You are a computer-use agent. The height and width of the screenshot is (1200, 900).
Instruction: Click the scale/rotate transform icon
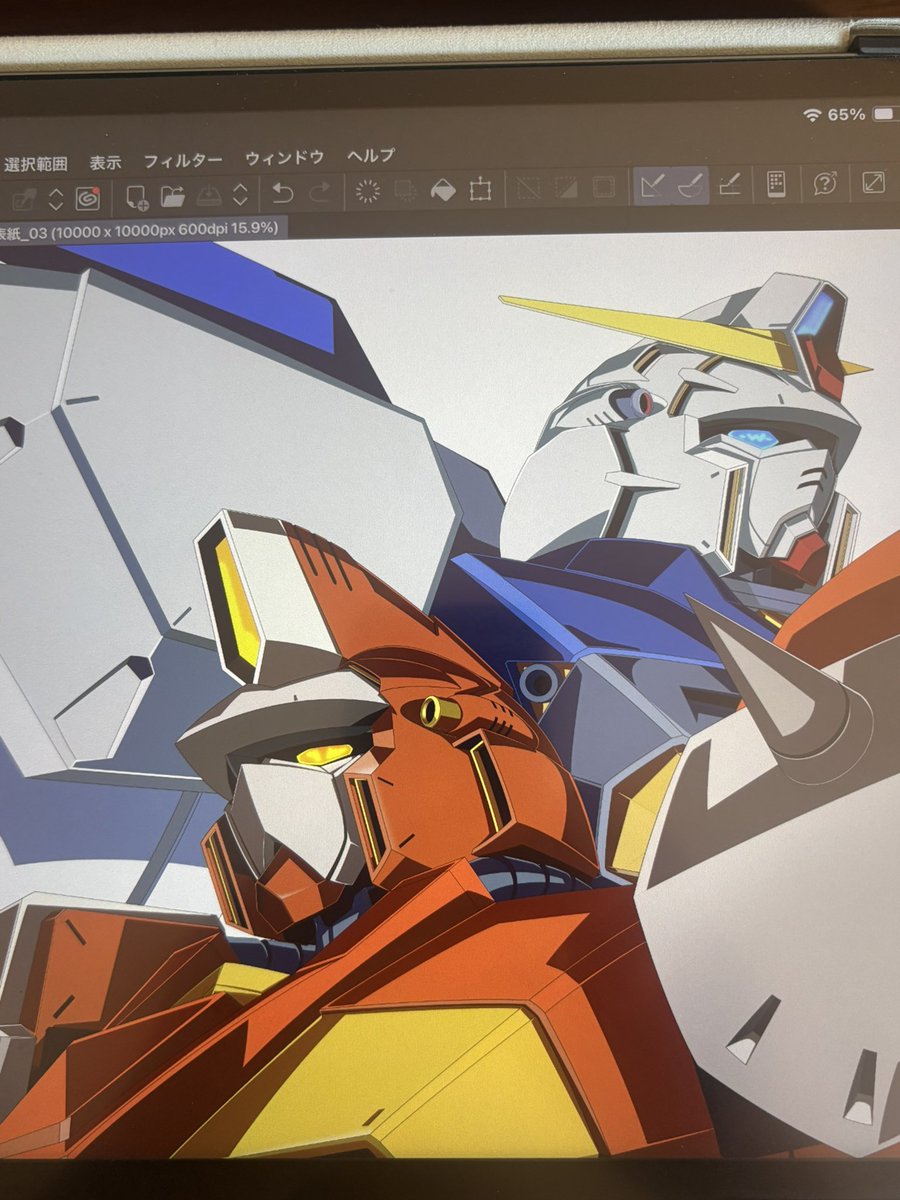tap(481, 188)
